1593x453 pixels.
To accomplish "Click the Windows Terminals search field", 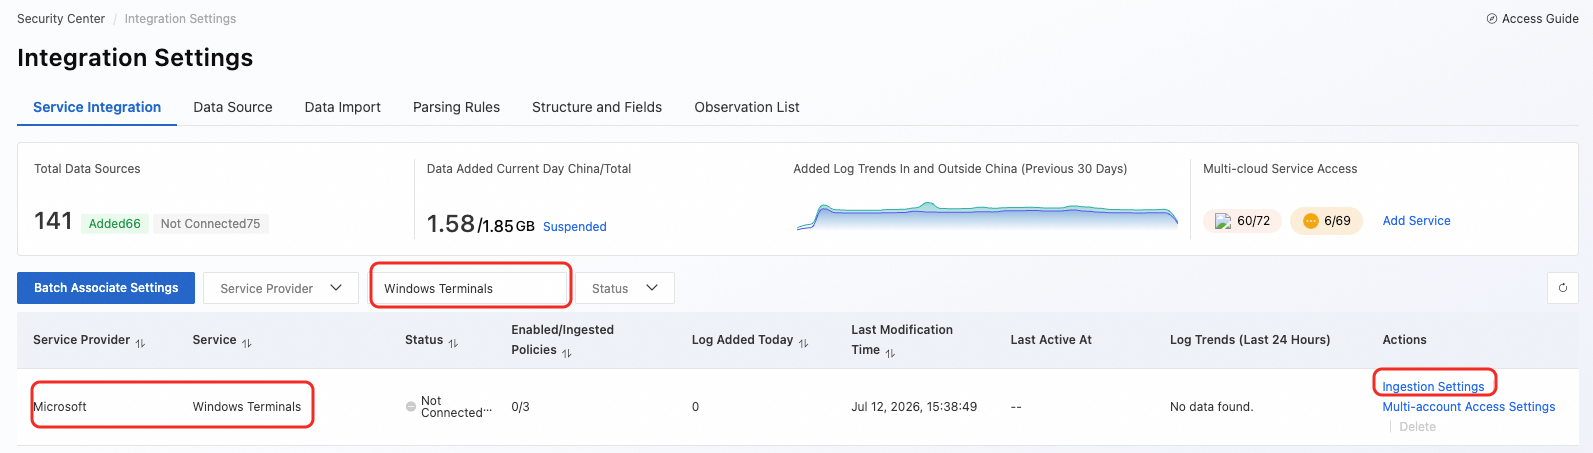I will pos(470,288).
